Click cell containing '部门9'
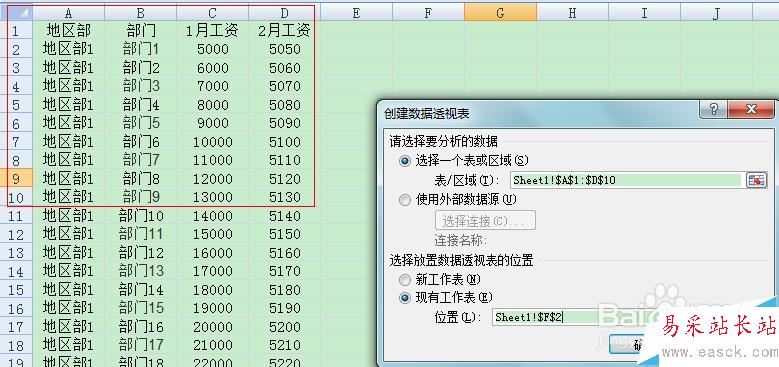 tap(141, 197)
